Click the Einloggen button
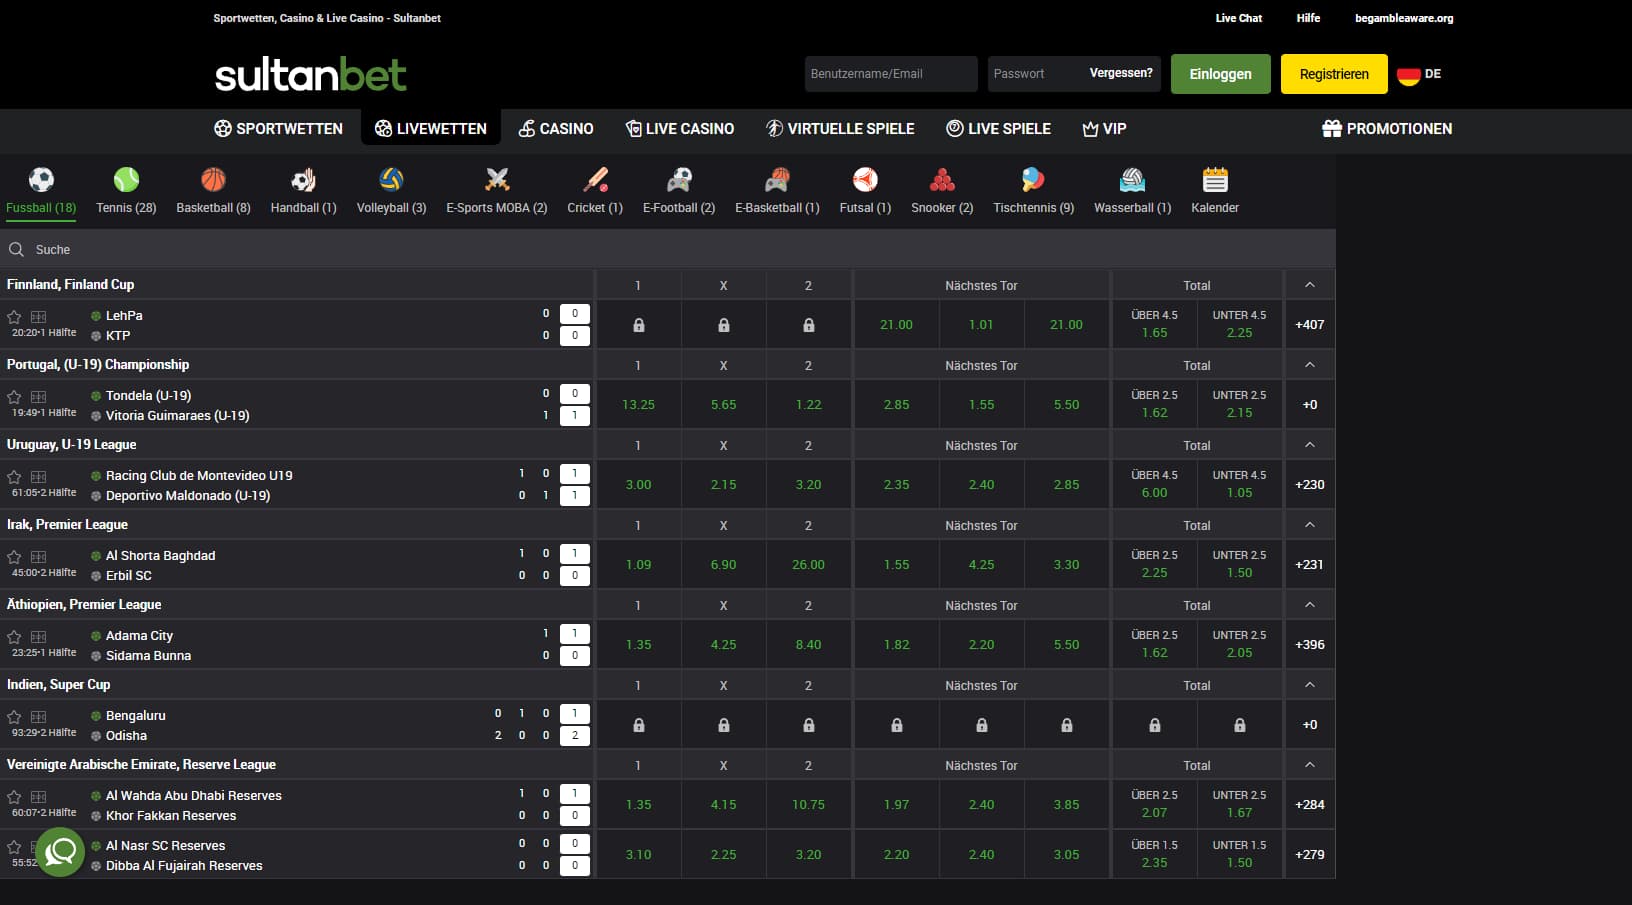1632x905 pixels. tap(1220, 74)
